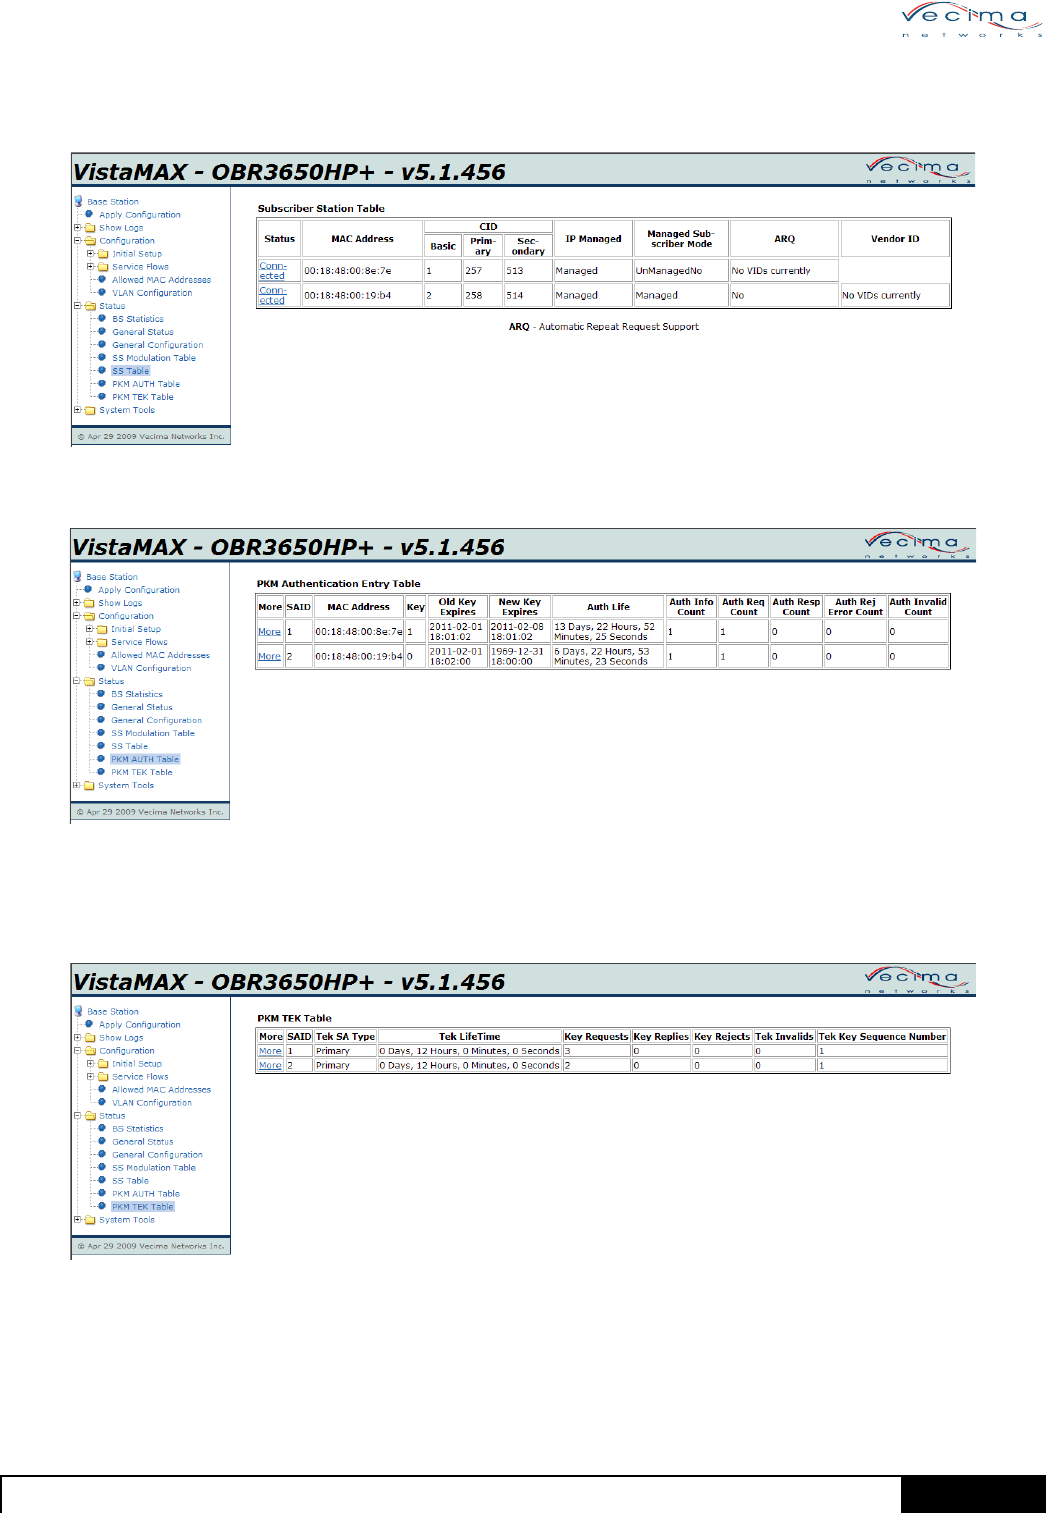Click More link for SAID 2 in Authentication table

270,657
